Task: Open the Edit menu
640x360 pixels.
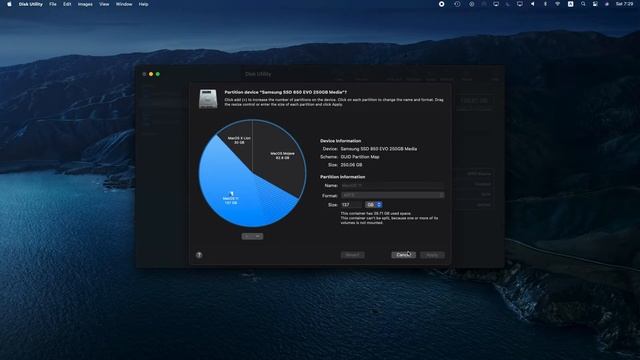Action: 67,4
